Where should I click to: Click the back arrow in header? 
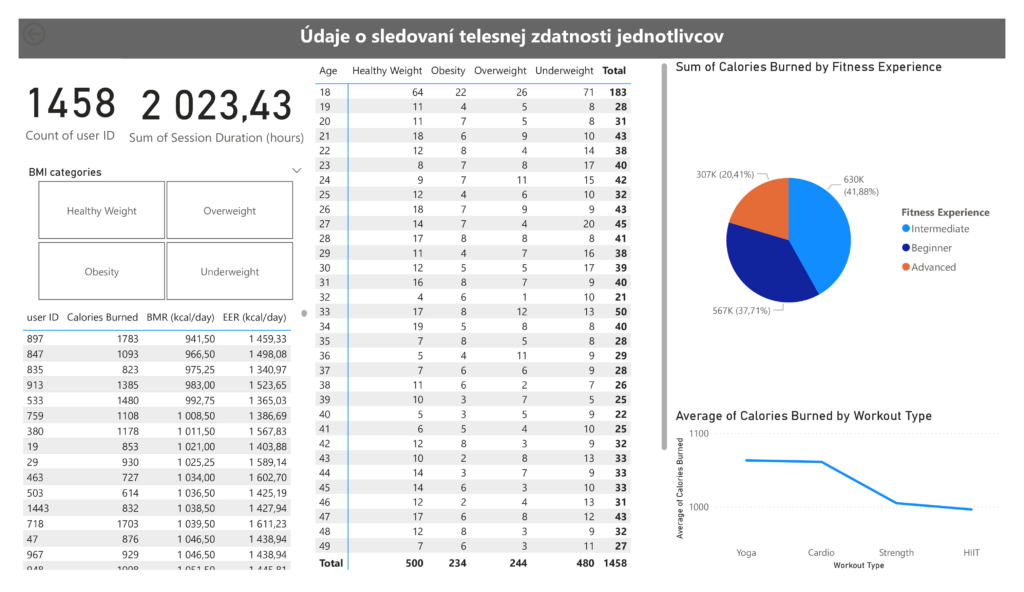point(35,37)
